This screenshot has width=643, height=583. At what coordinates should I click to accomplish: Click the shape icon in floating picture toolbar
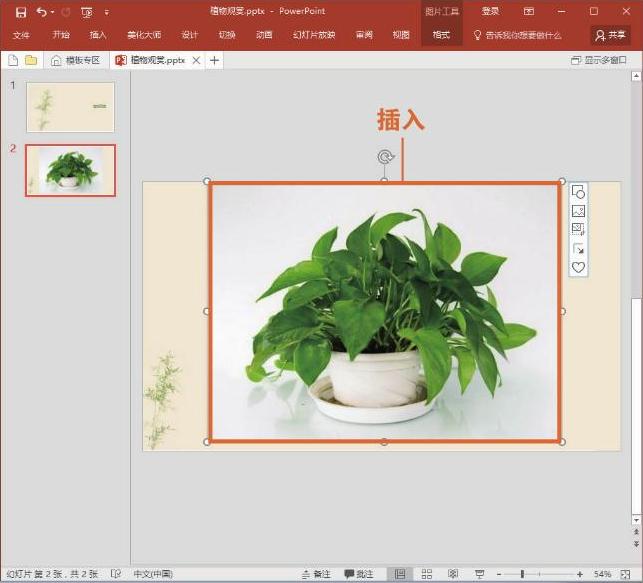point(578,192)
